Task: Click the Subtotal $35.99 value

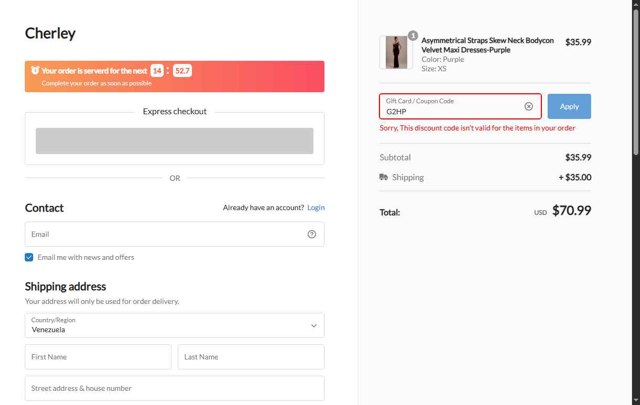Action: point(578,158)
